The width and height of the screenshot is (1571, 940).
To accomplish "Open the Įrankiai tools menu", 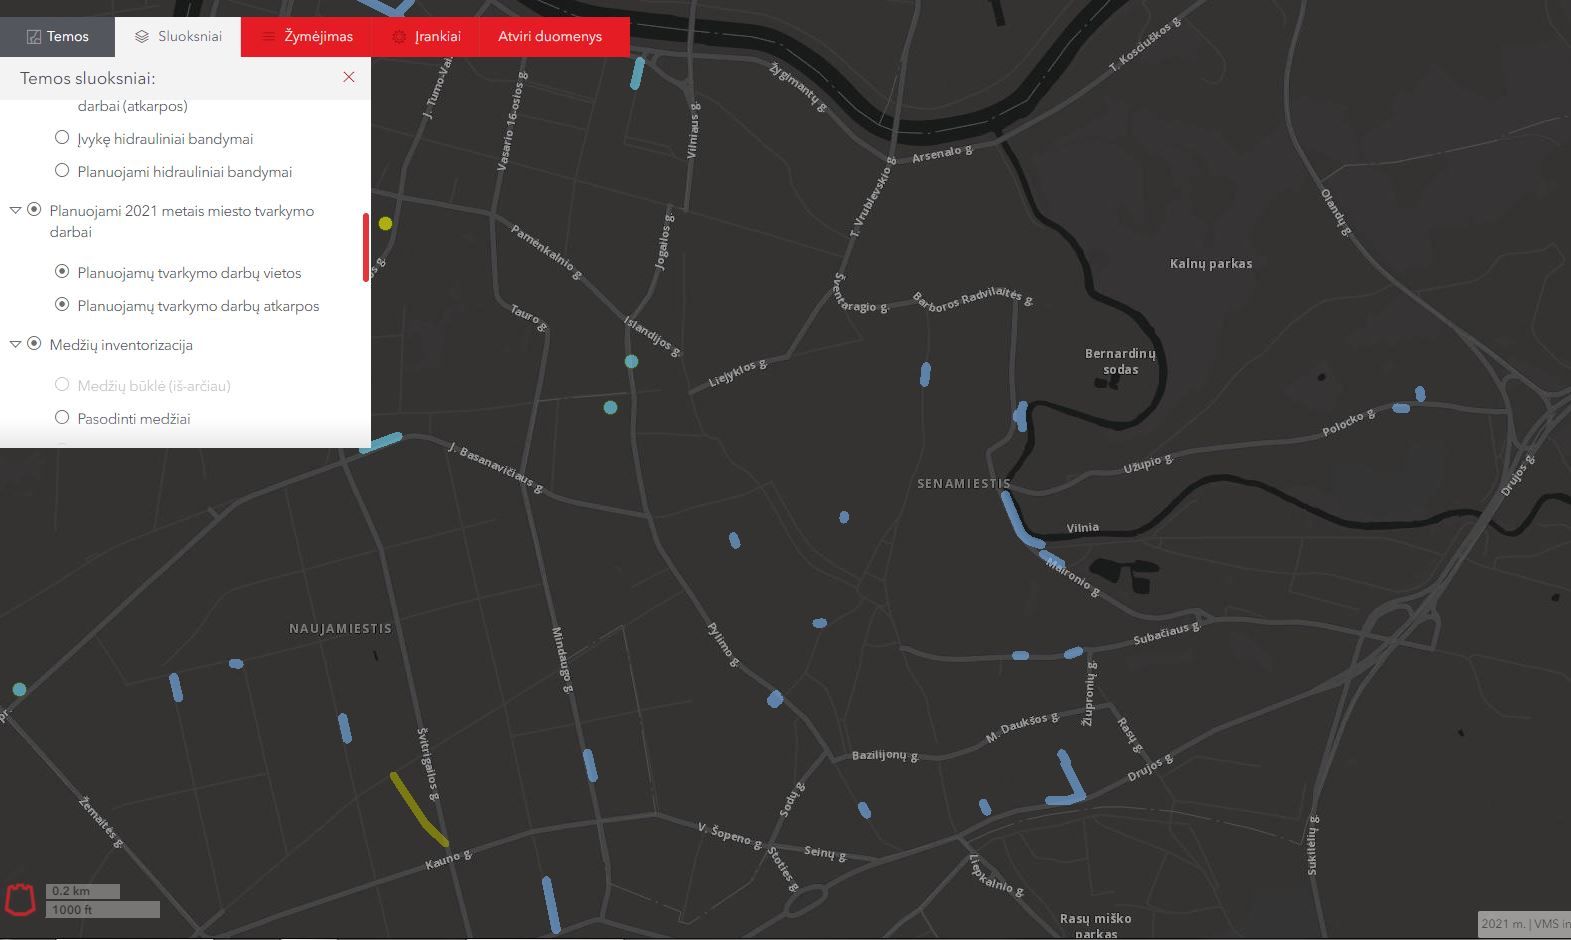I will point(426,36).
